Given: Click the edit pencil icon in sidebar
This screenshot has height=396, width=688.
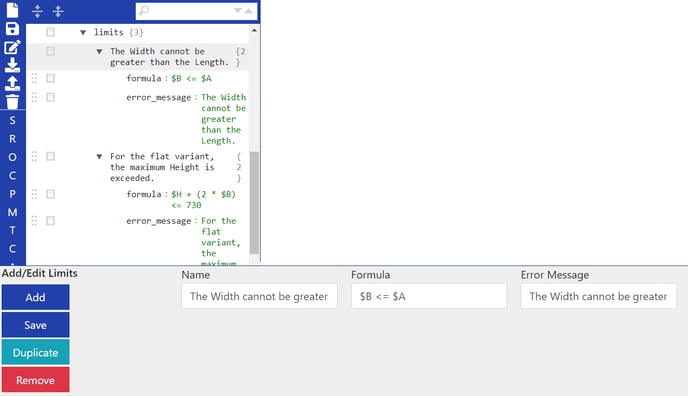Looking at the screenshot, I should tap(12, 47).
